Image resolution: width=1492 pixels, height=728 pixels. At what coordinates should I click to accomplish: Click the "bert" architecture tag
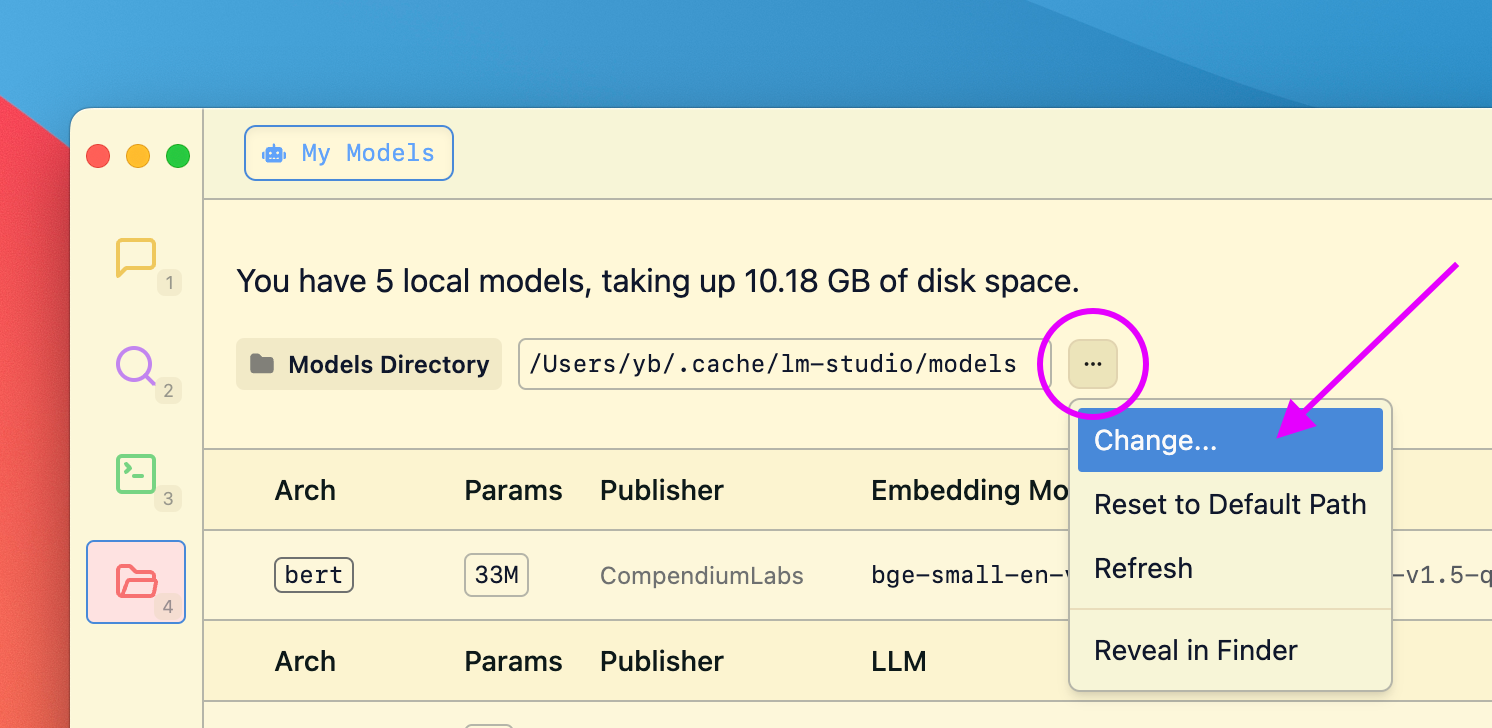click(313, 575)
